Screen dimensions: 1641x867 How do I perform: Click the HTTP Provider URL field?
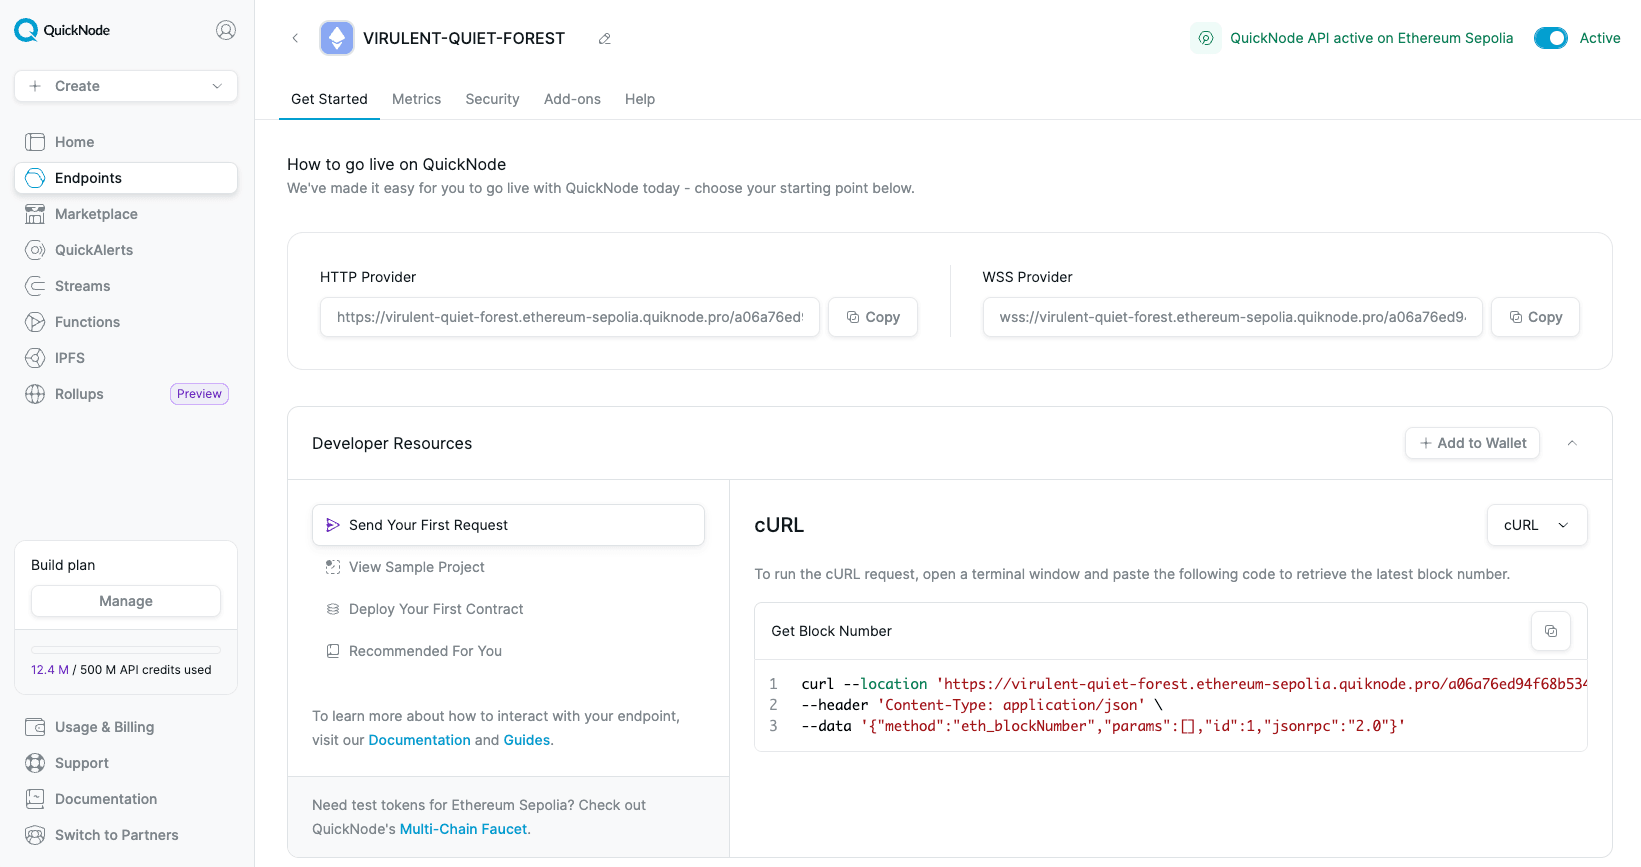pos(570,317)
